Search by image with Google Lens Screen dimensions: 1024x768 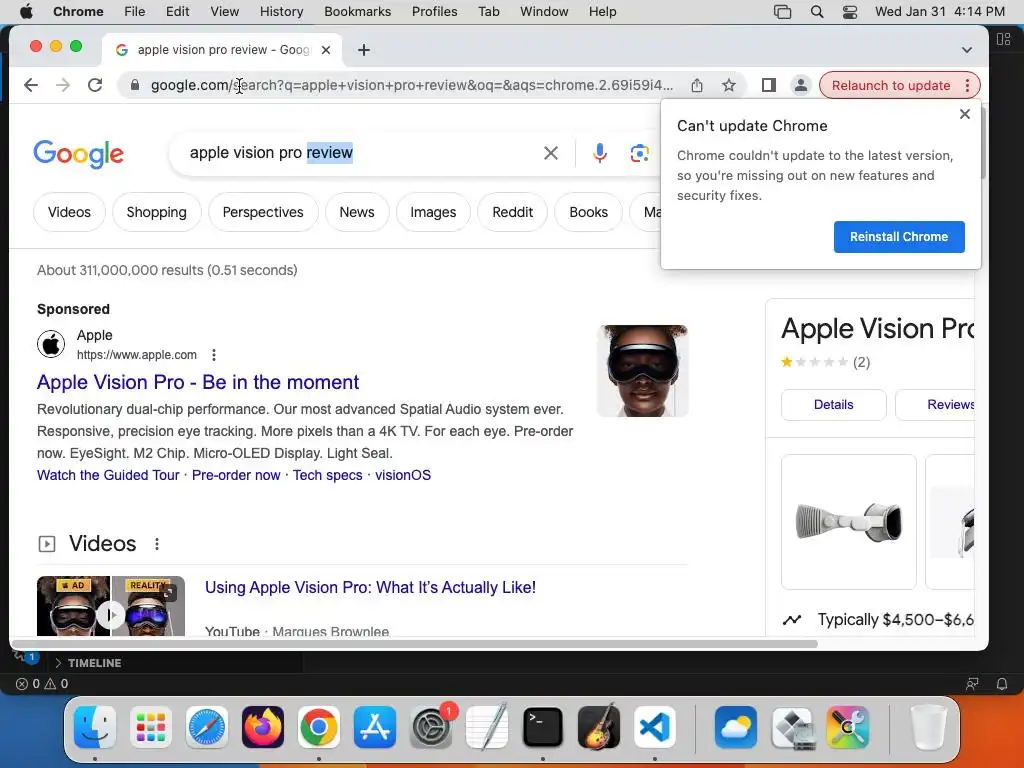639,153
